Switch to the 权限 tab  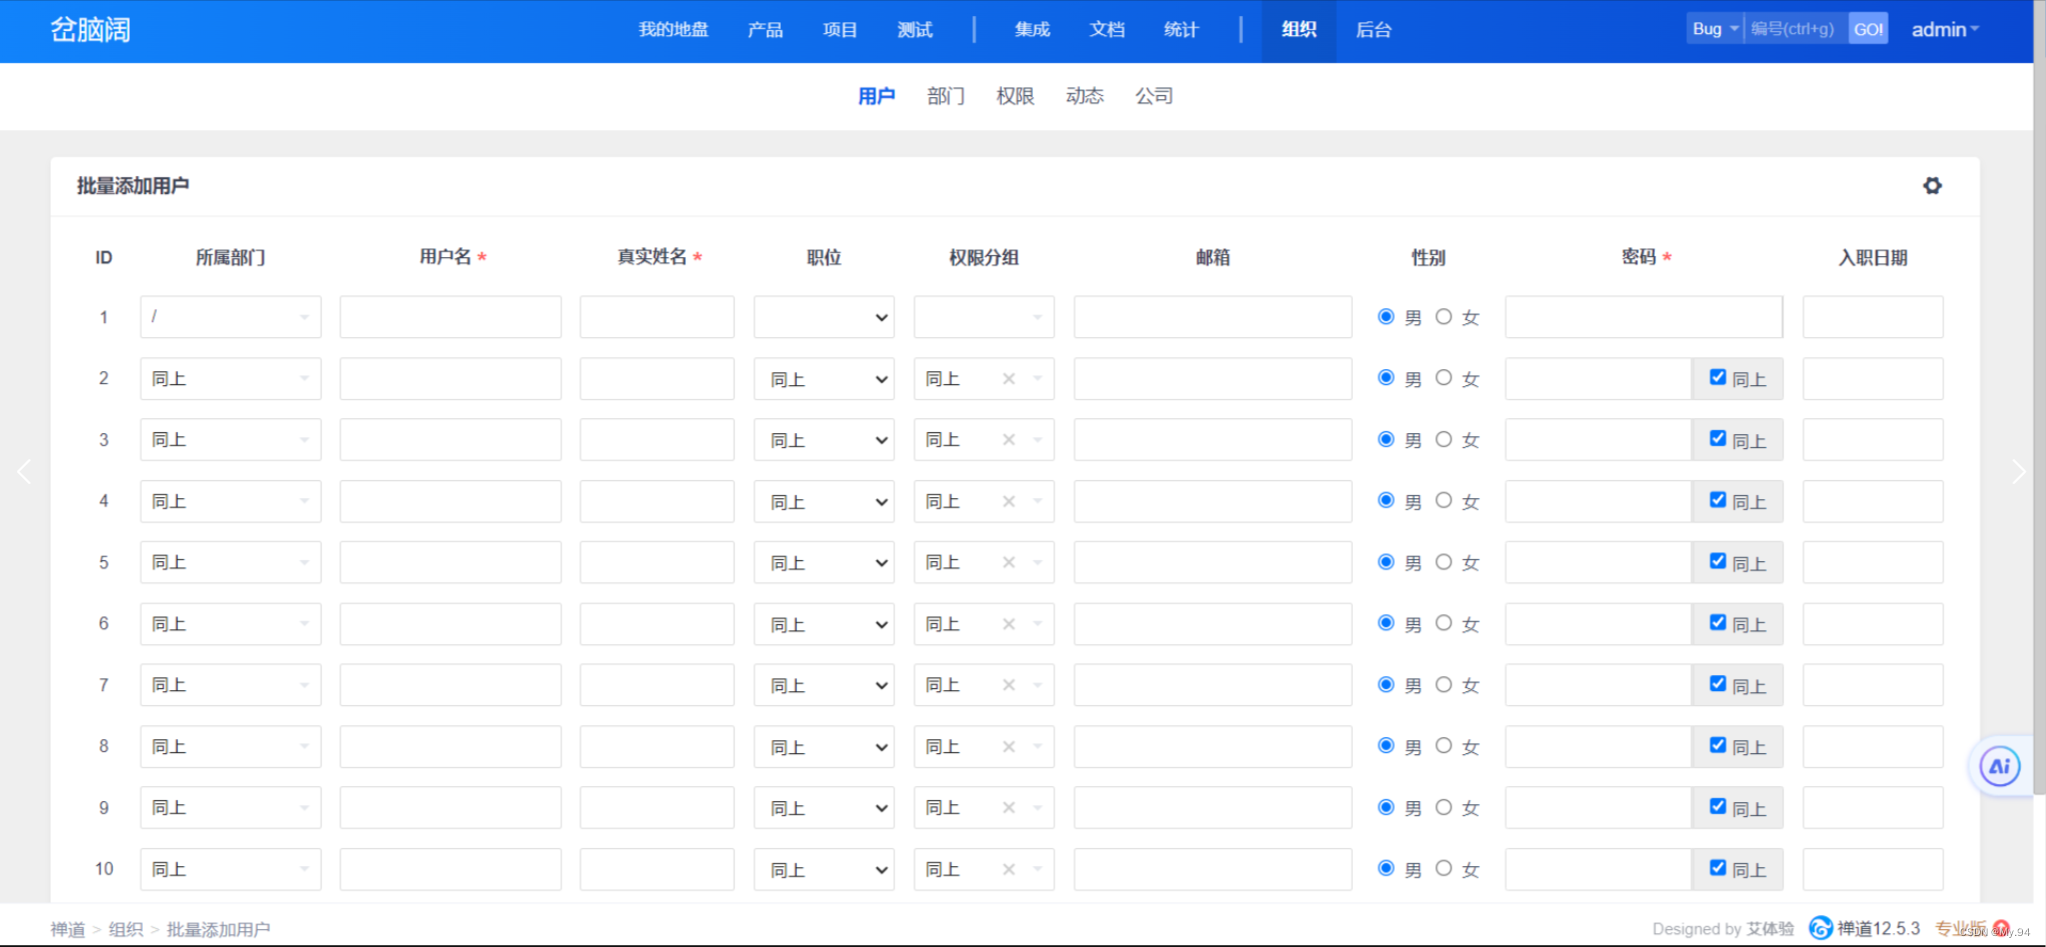[1015, 96]
